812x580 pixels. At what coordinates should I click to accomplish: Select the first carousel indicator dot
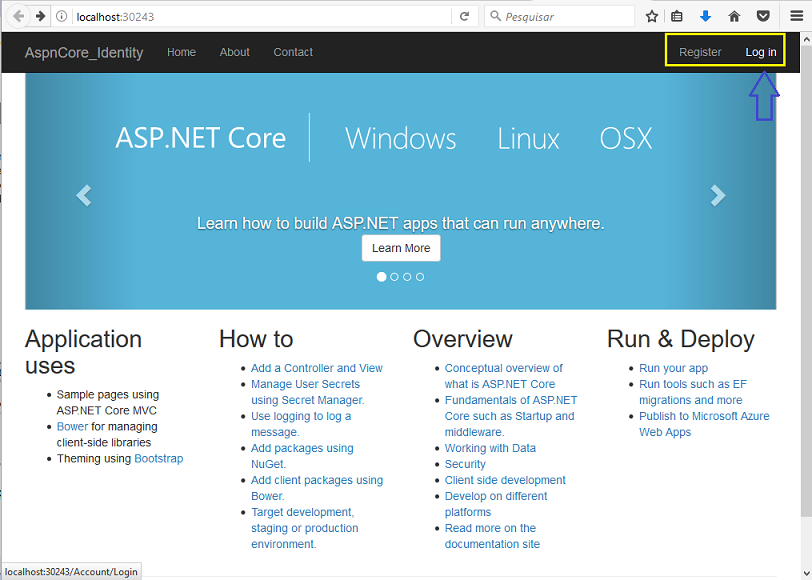tap(382, 277)
